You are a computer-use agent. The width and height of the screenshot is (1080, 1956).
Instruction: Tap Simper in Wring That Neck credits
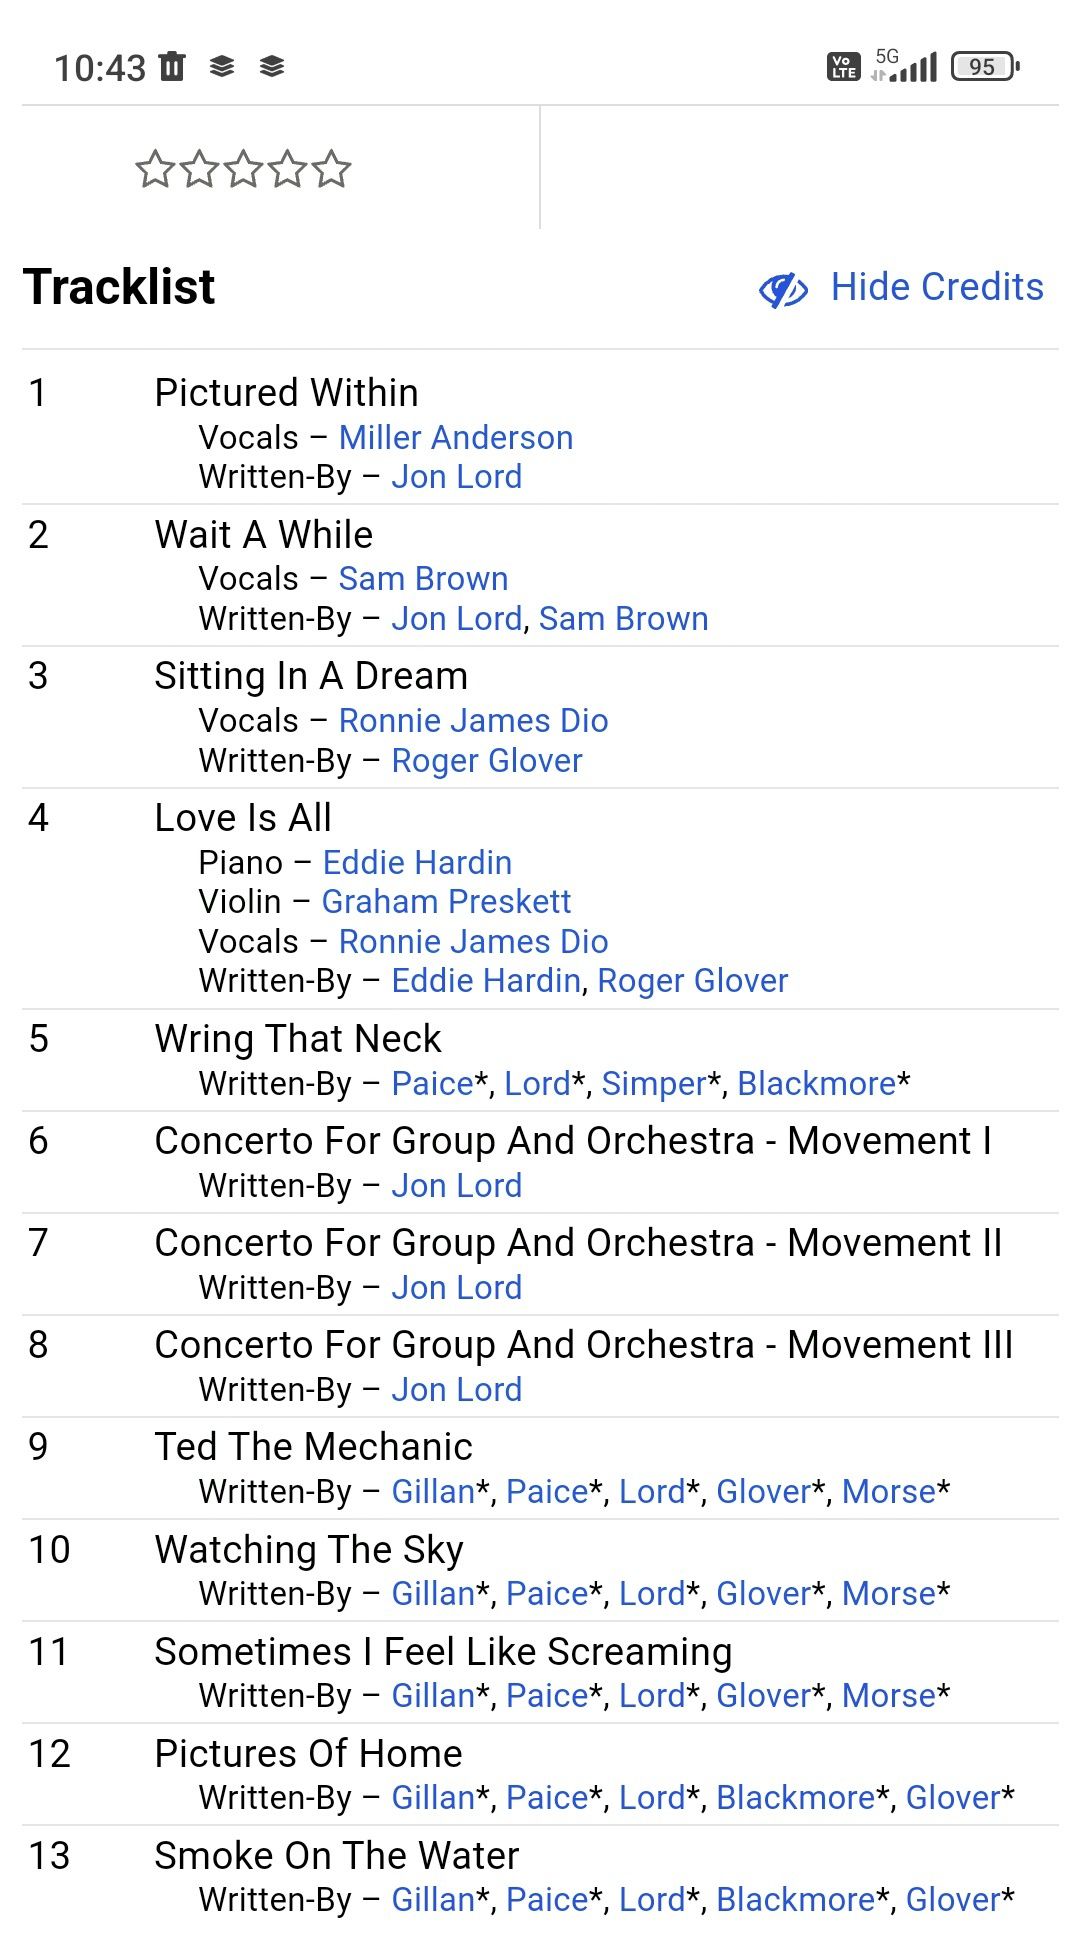(654, 1084)
